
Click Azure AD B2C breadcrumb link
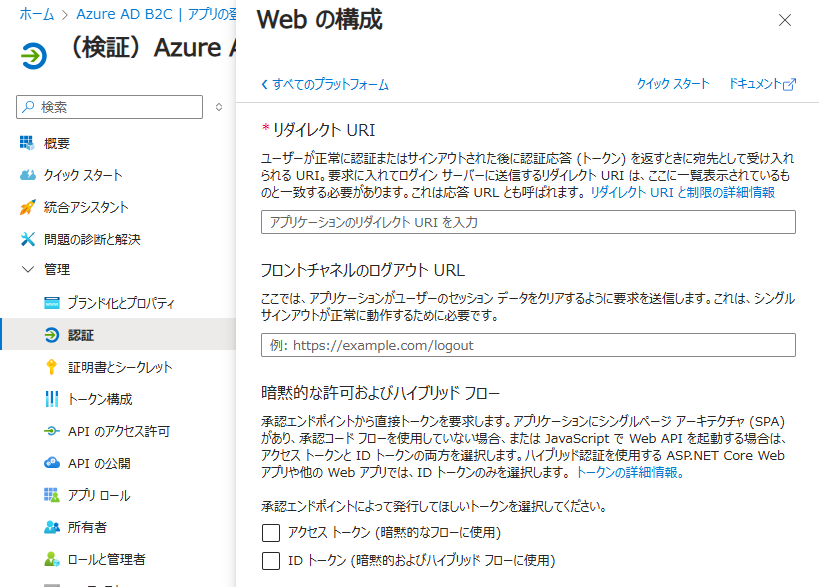124,14
